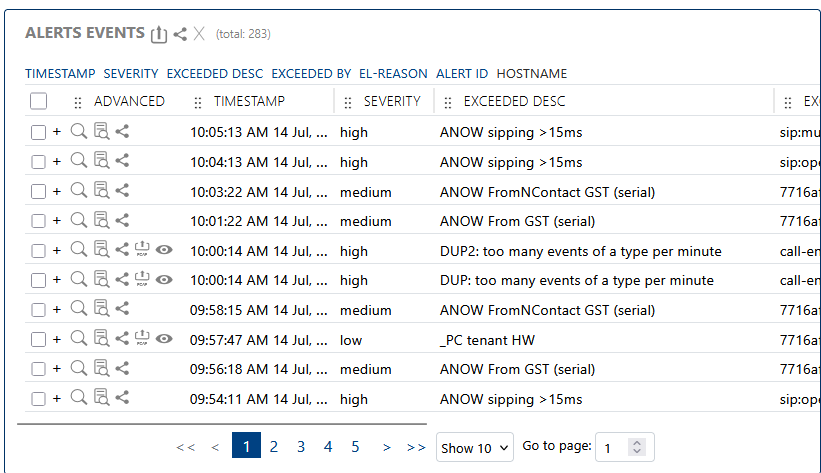
Task: Share the 09:56:18 AM alert row
Action: (x=122, y=368)
